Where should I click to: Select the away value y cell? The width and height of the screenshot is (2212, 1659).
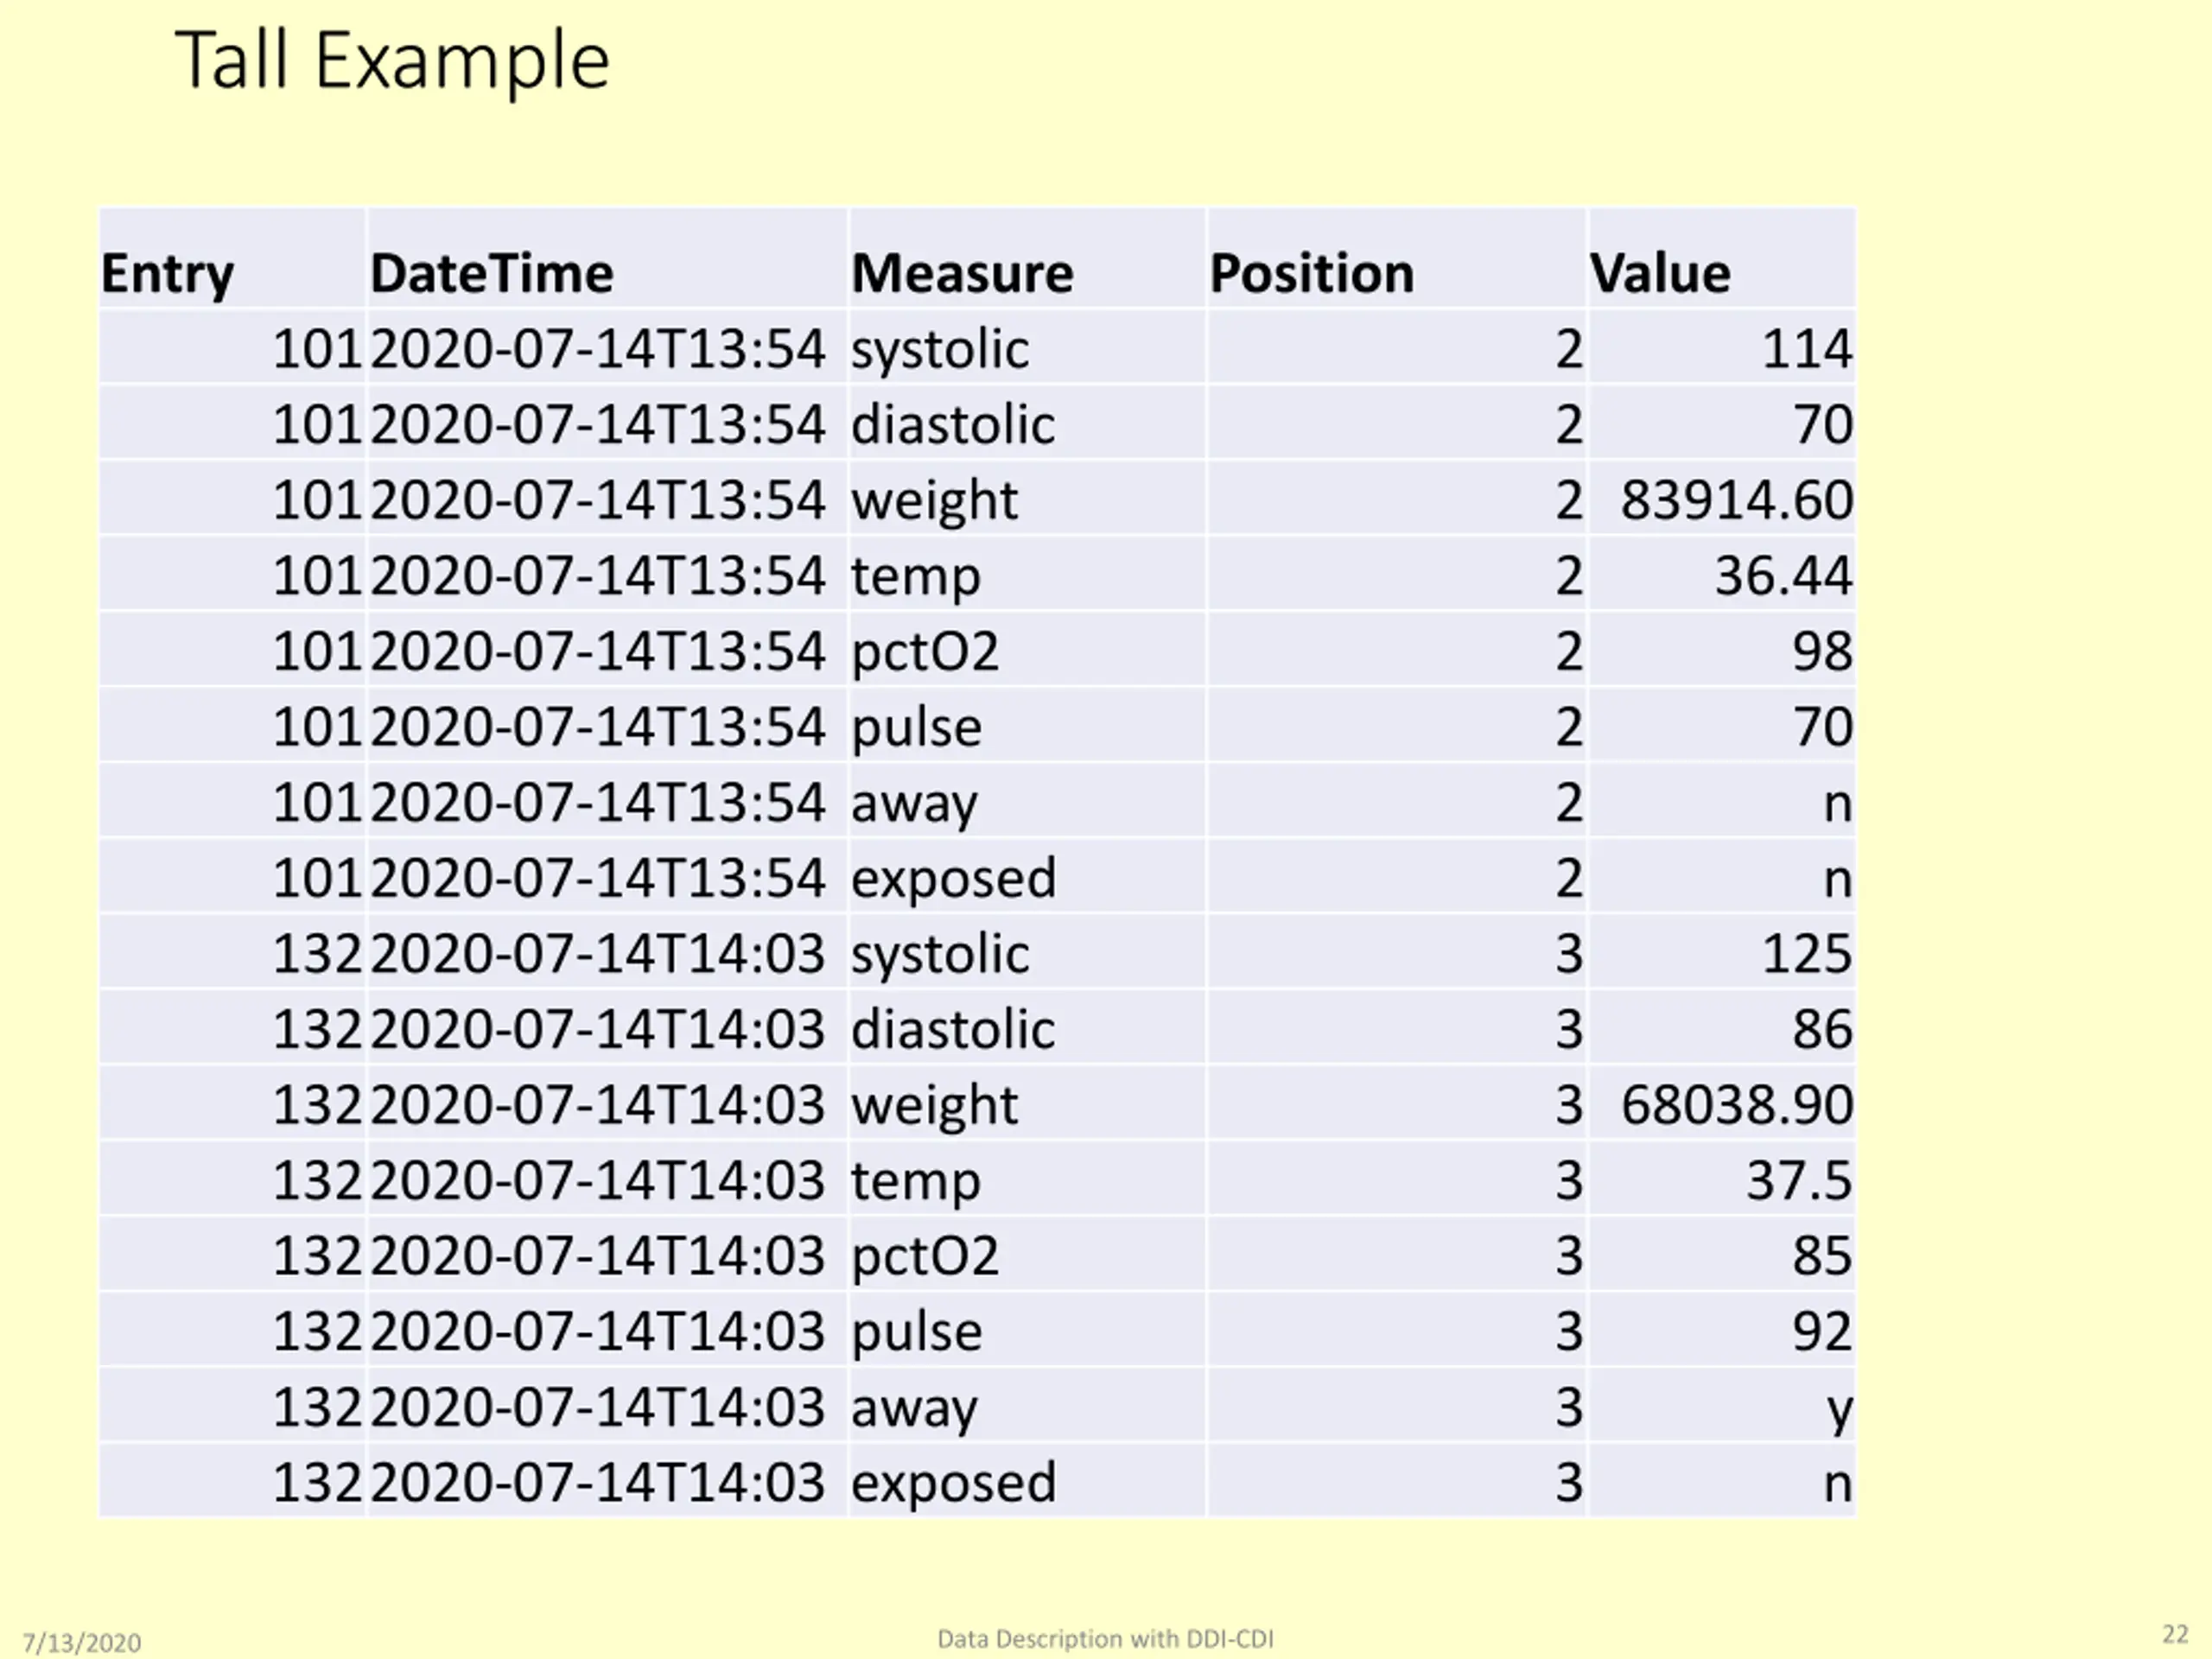(1722, 1407)
